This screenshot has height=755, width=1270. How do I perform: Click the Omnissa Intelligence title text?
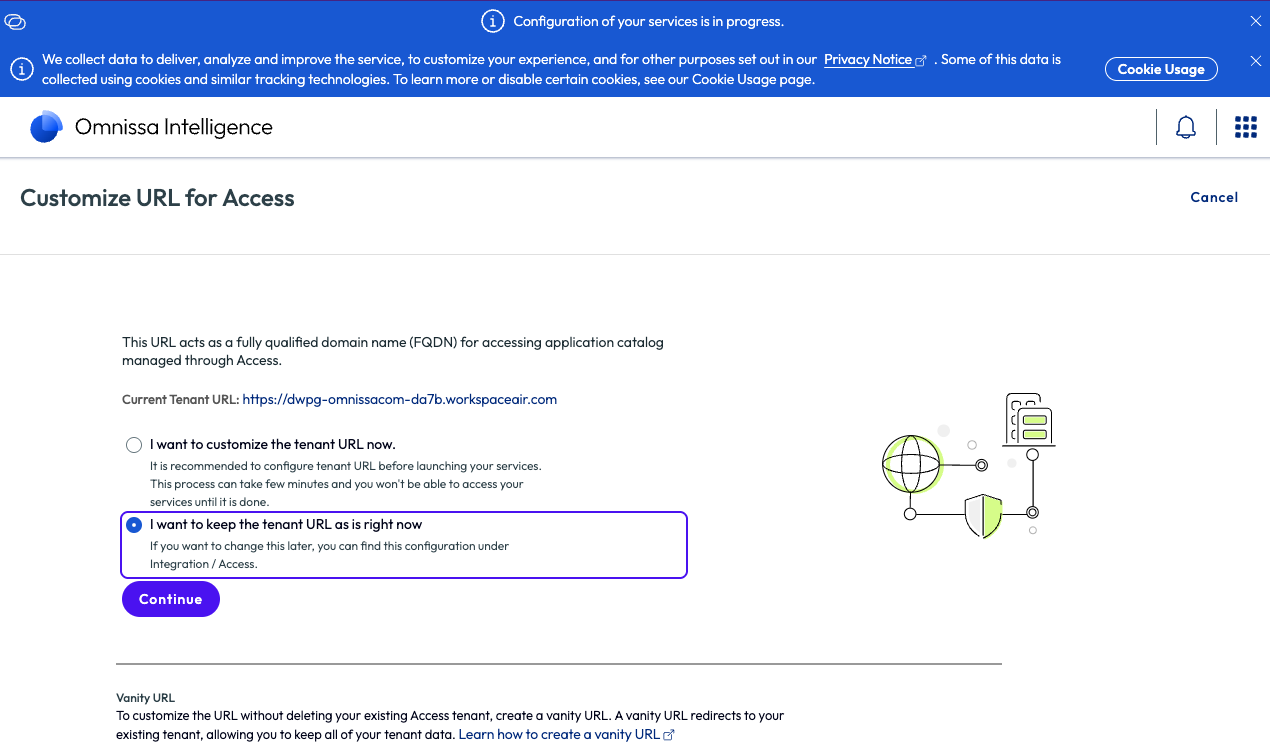174,127
